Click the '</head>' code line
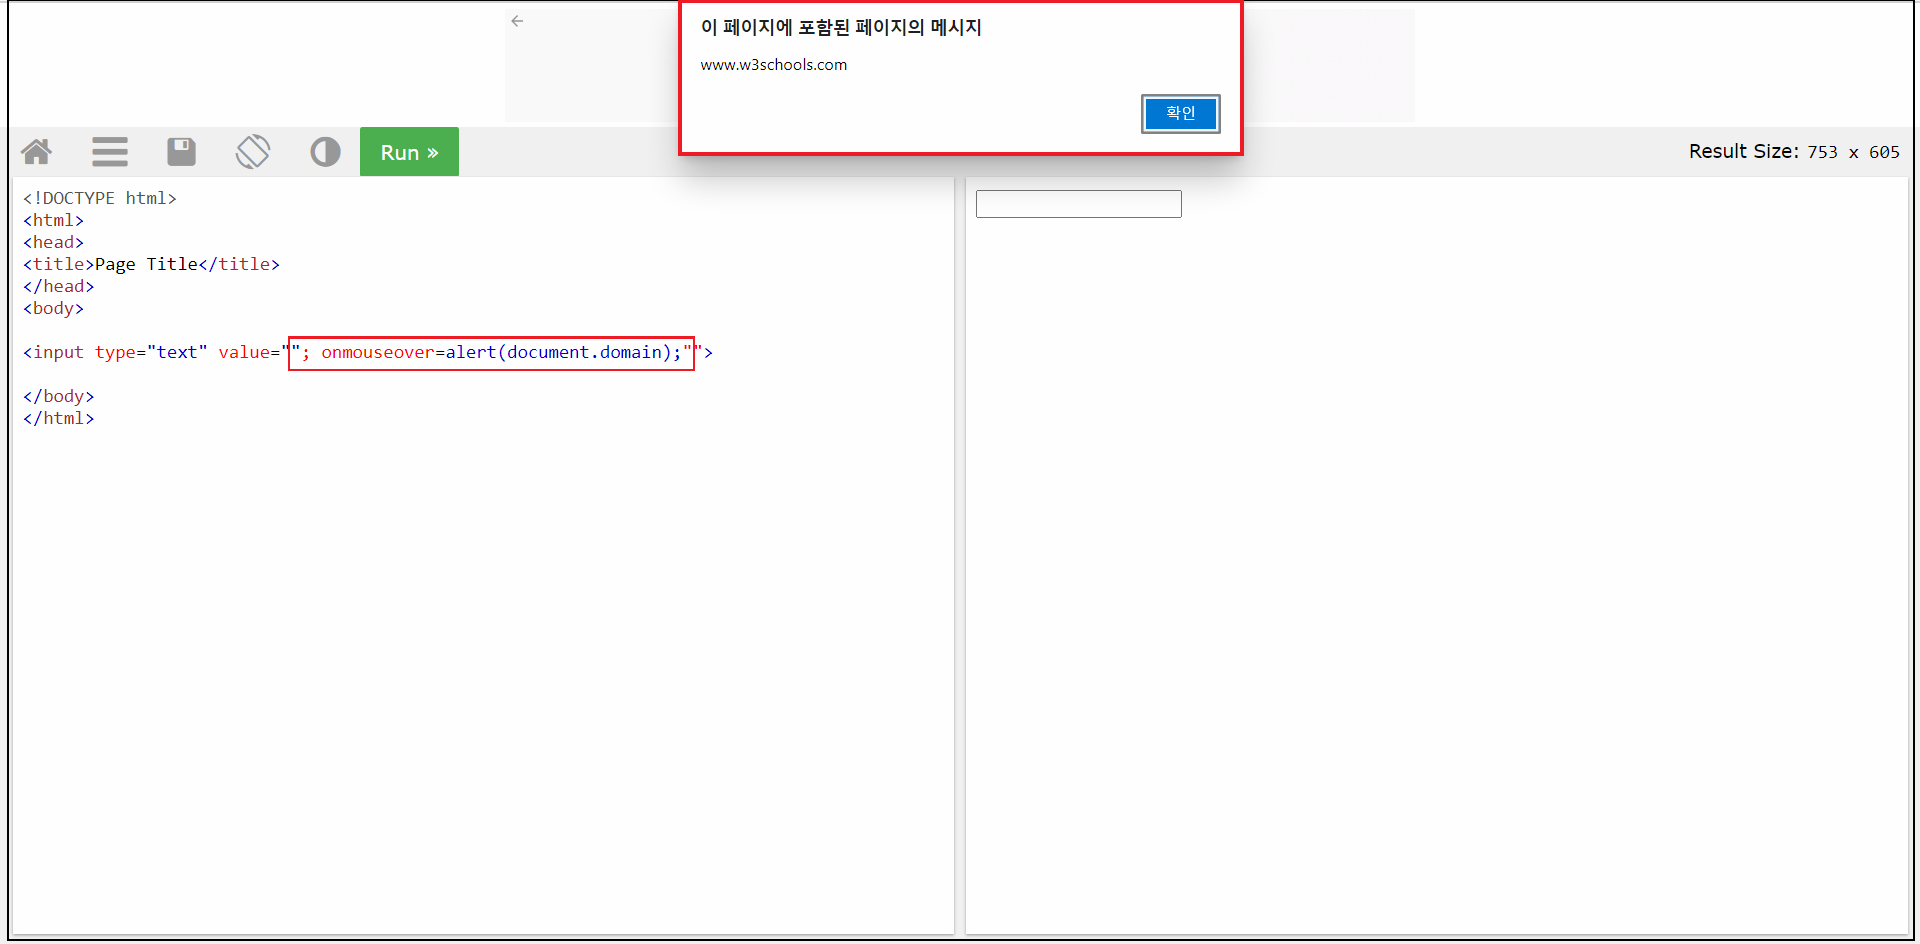The height and width of the screenshot is (944, 1920). point(58,286)
